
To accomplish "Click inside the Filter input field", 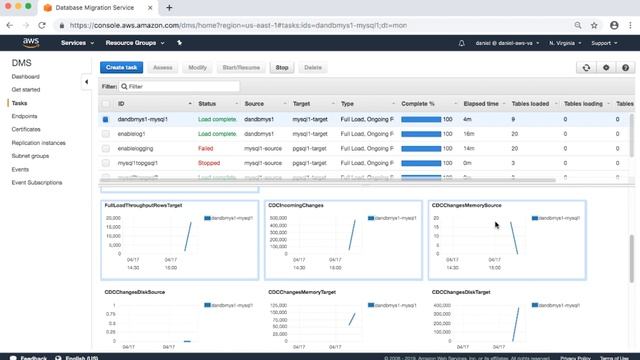I will pyautogui.click(x=180, y=87).
